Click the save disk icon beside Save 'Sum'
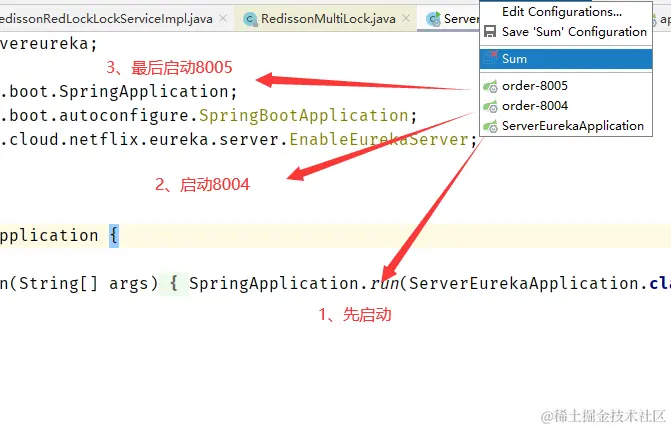Screen dimensions: 671x429 490,32
